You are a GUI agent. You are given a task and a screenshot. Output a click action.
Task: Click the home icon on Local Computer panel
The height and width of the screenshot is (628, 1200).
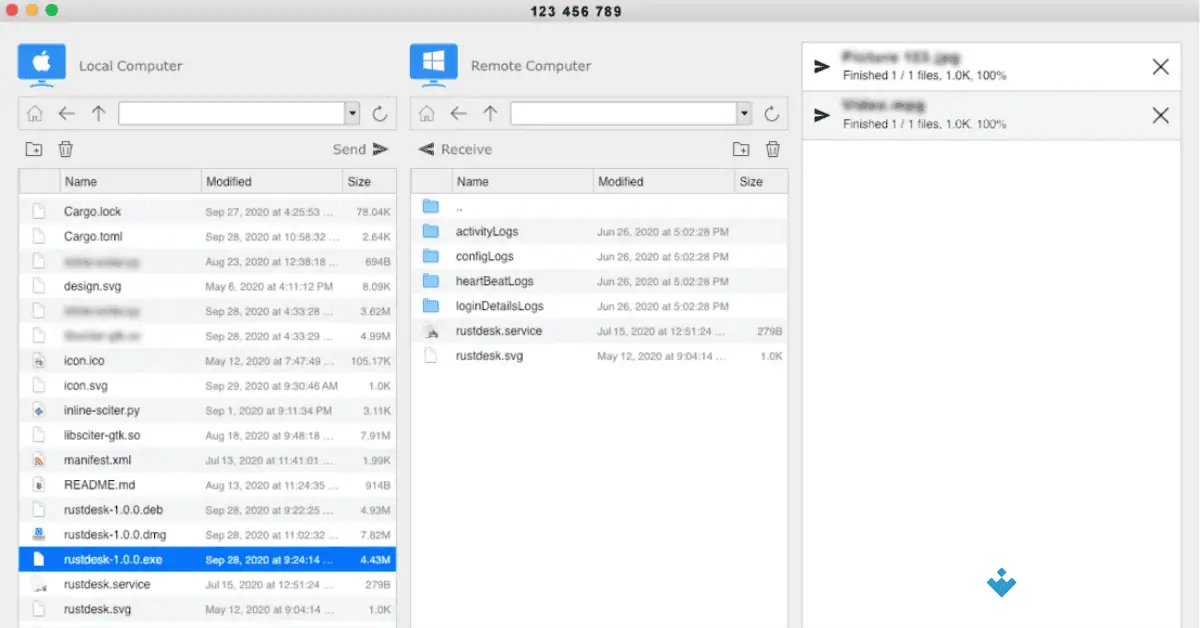[34, 113]
